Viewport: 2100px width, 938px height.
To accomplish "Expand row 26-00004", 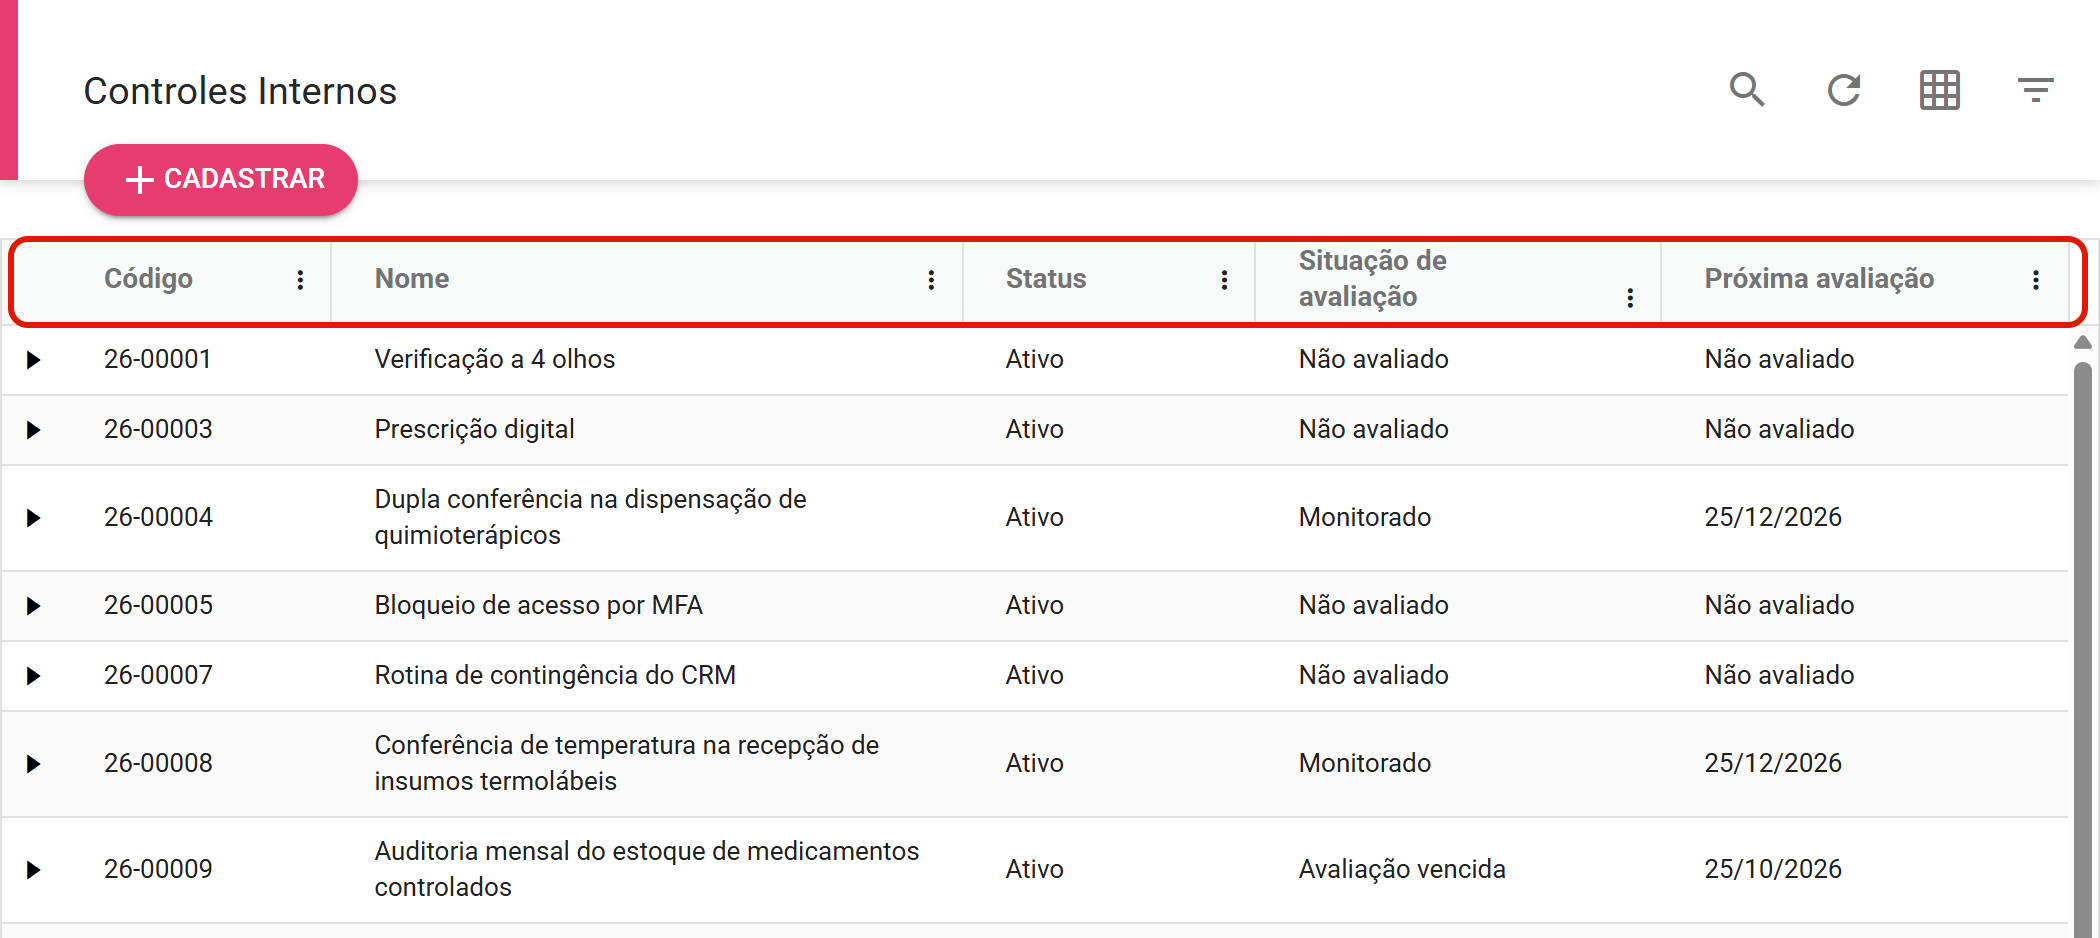I will coord(33,518).
